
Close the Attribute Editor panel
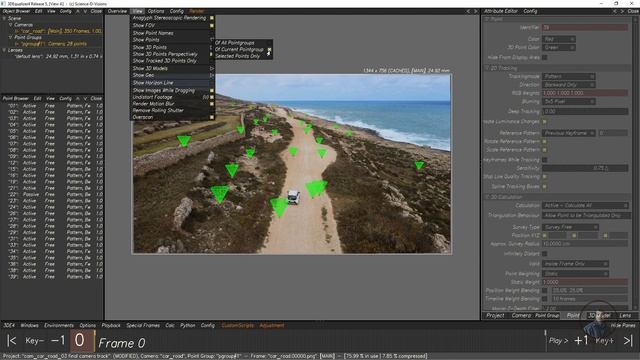click(x=633, y=11)
